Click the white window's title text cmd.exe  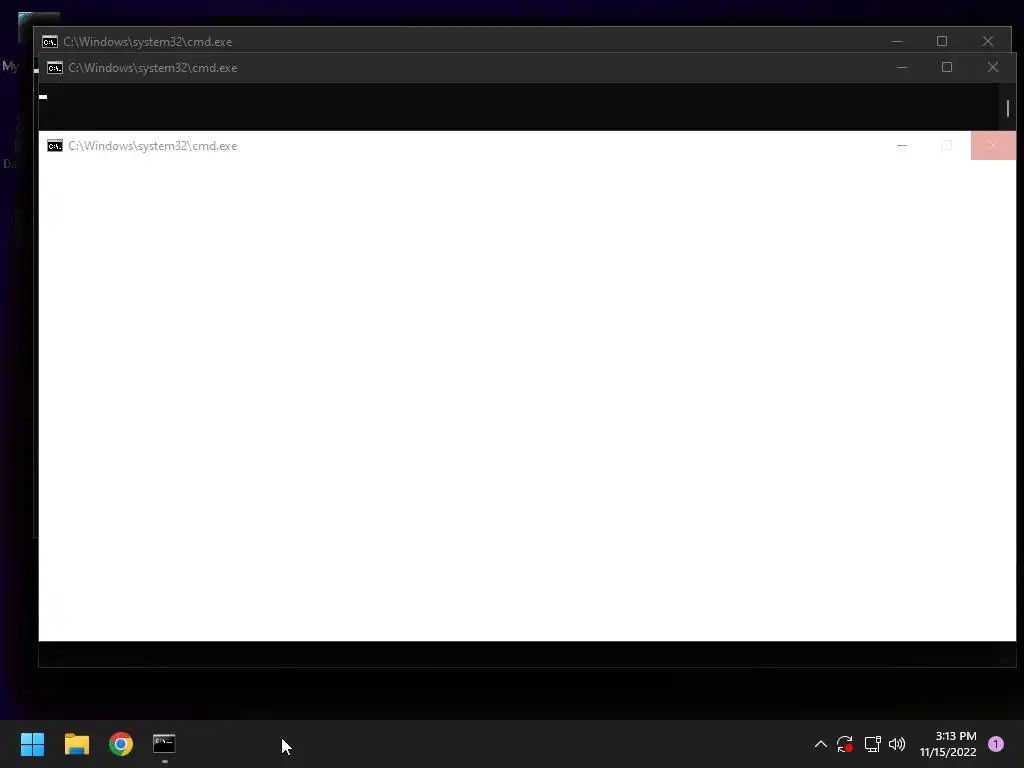pos(153,146)
